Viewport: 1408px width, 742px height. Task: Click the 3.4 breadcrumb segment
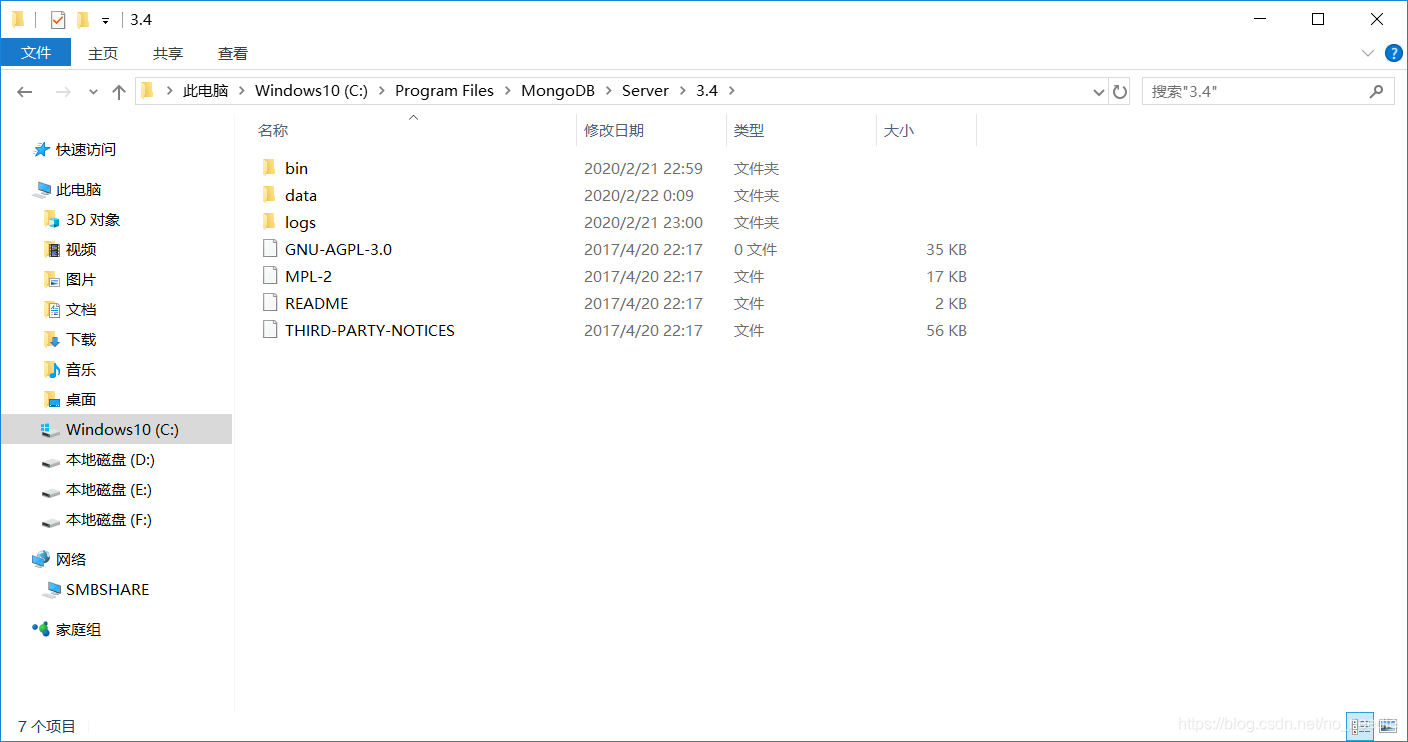707,91
